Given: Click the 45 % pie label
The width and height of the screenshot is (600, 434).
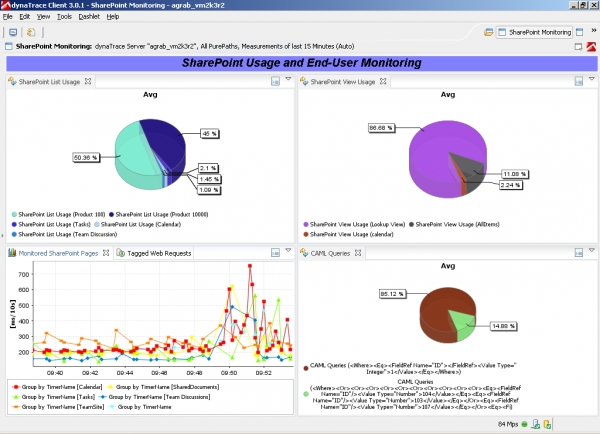Looking at the screenshot, I should click(210, 134).
